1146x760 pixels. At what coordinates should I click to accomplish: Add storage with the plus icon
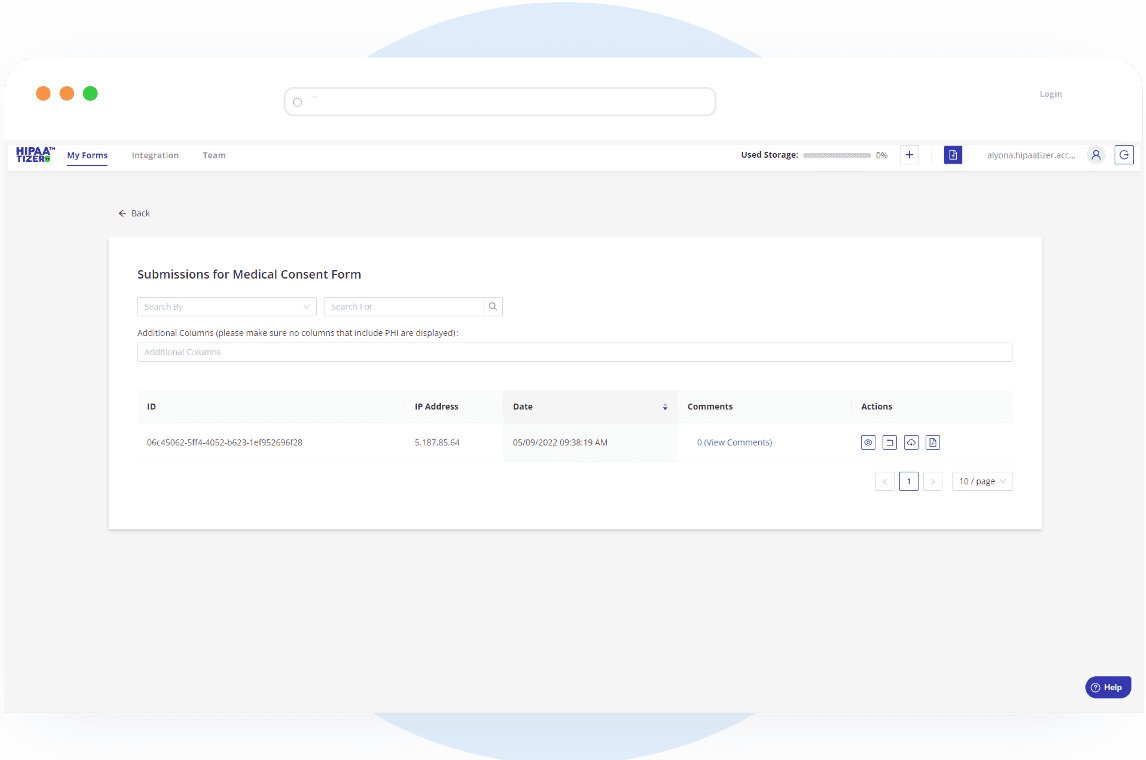909,155
